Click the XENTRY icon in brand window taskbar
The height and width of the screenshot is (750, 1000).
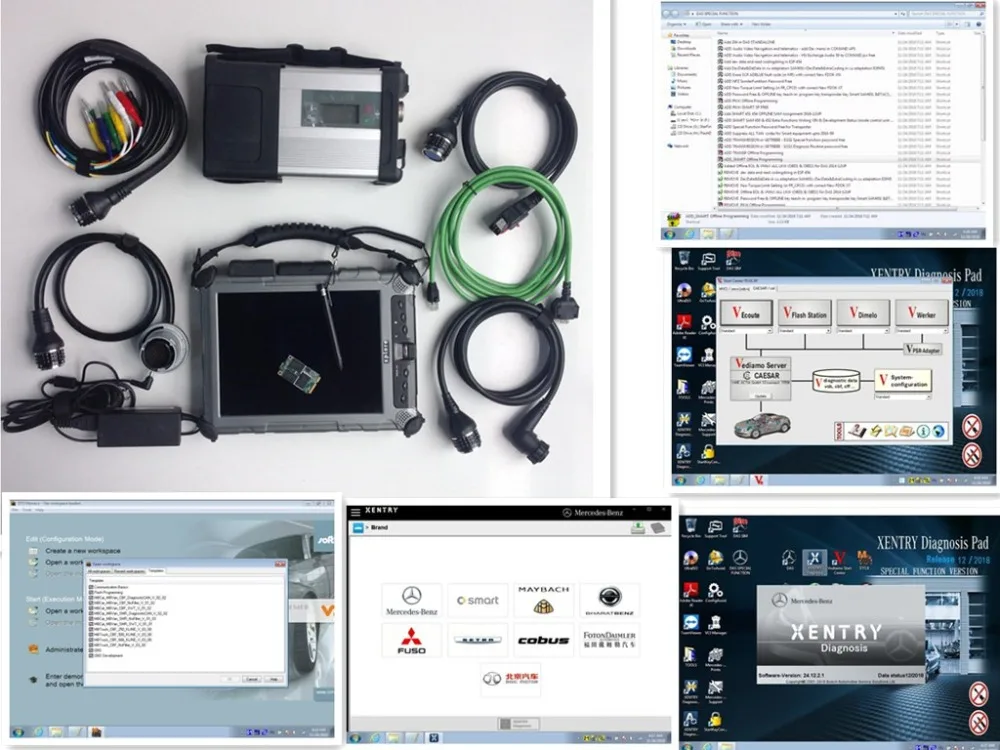434,738
